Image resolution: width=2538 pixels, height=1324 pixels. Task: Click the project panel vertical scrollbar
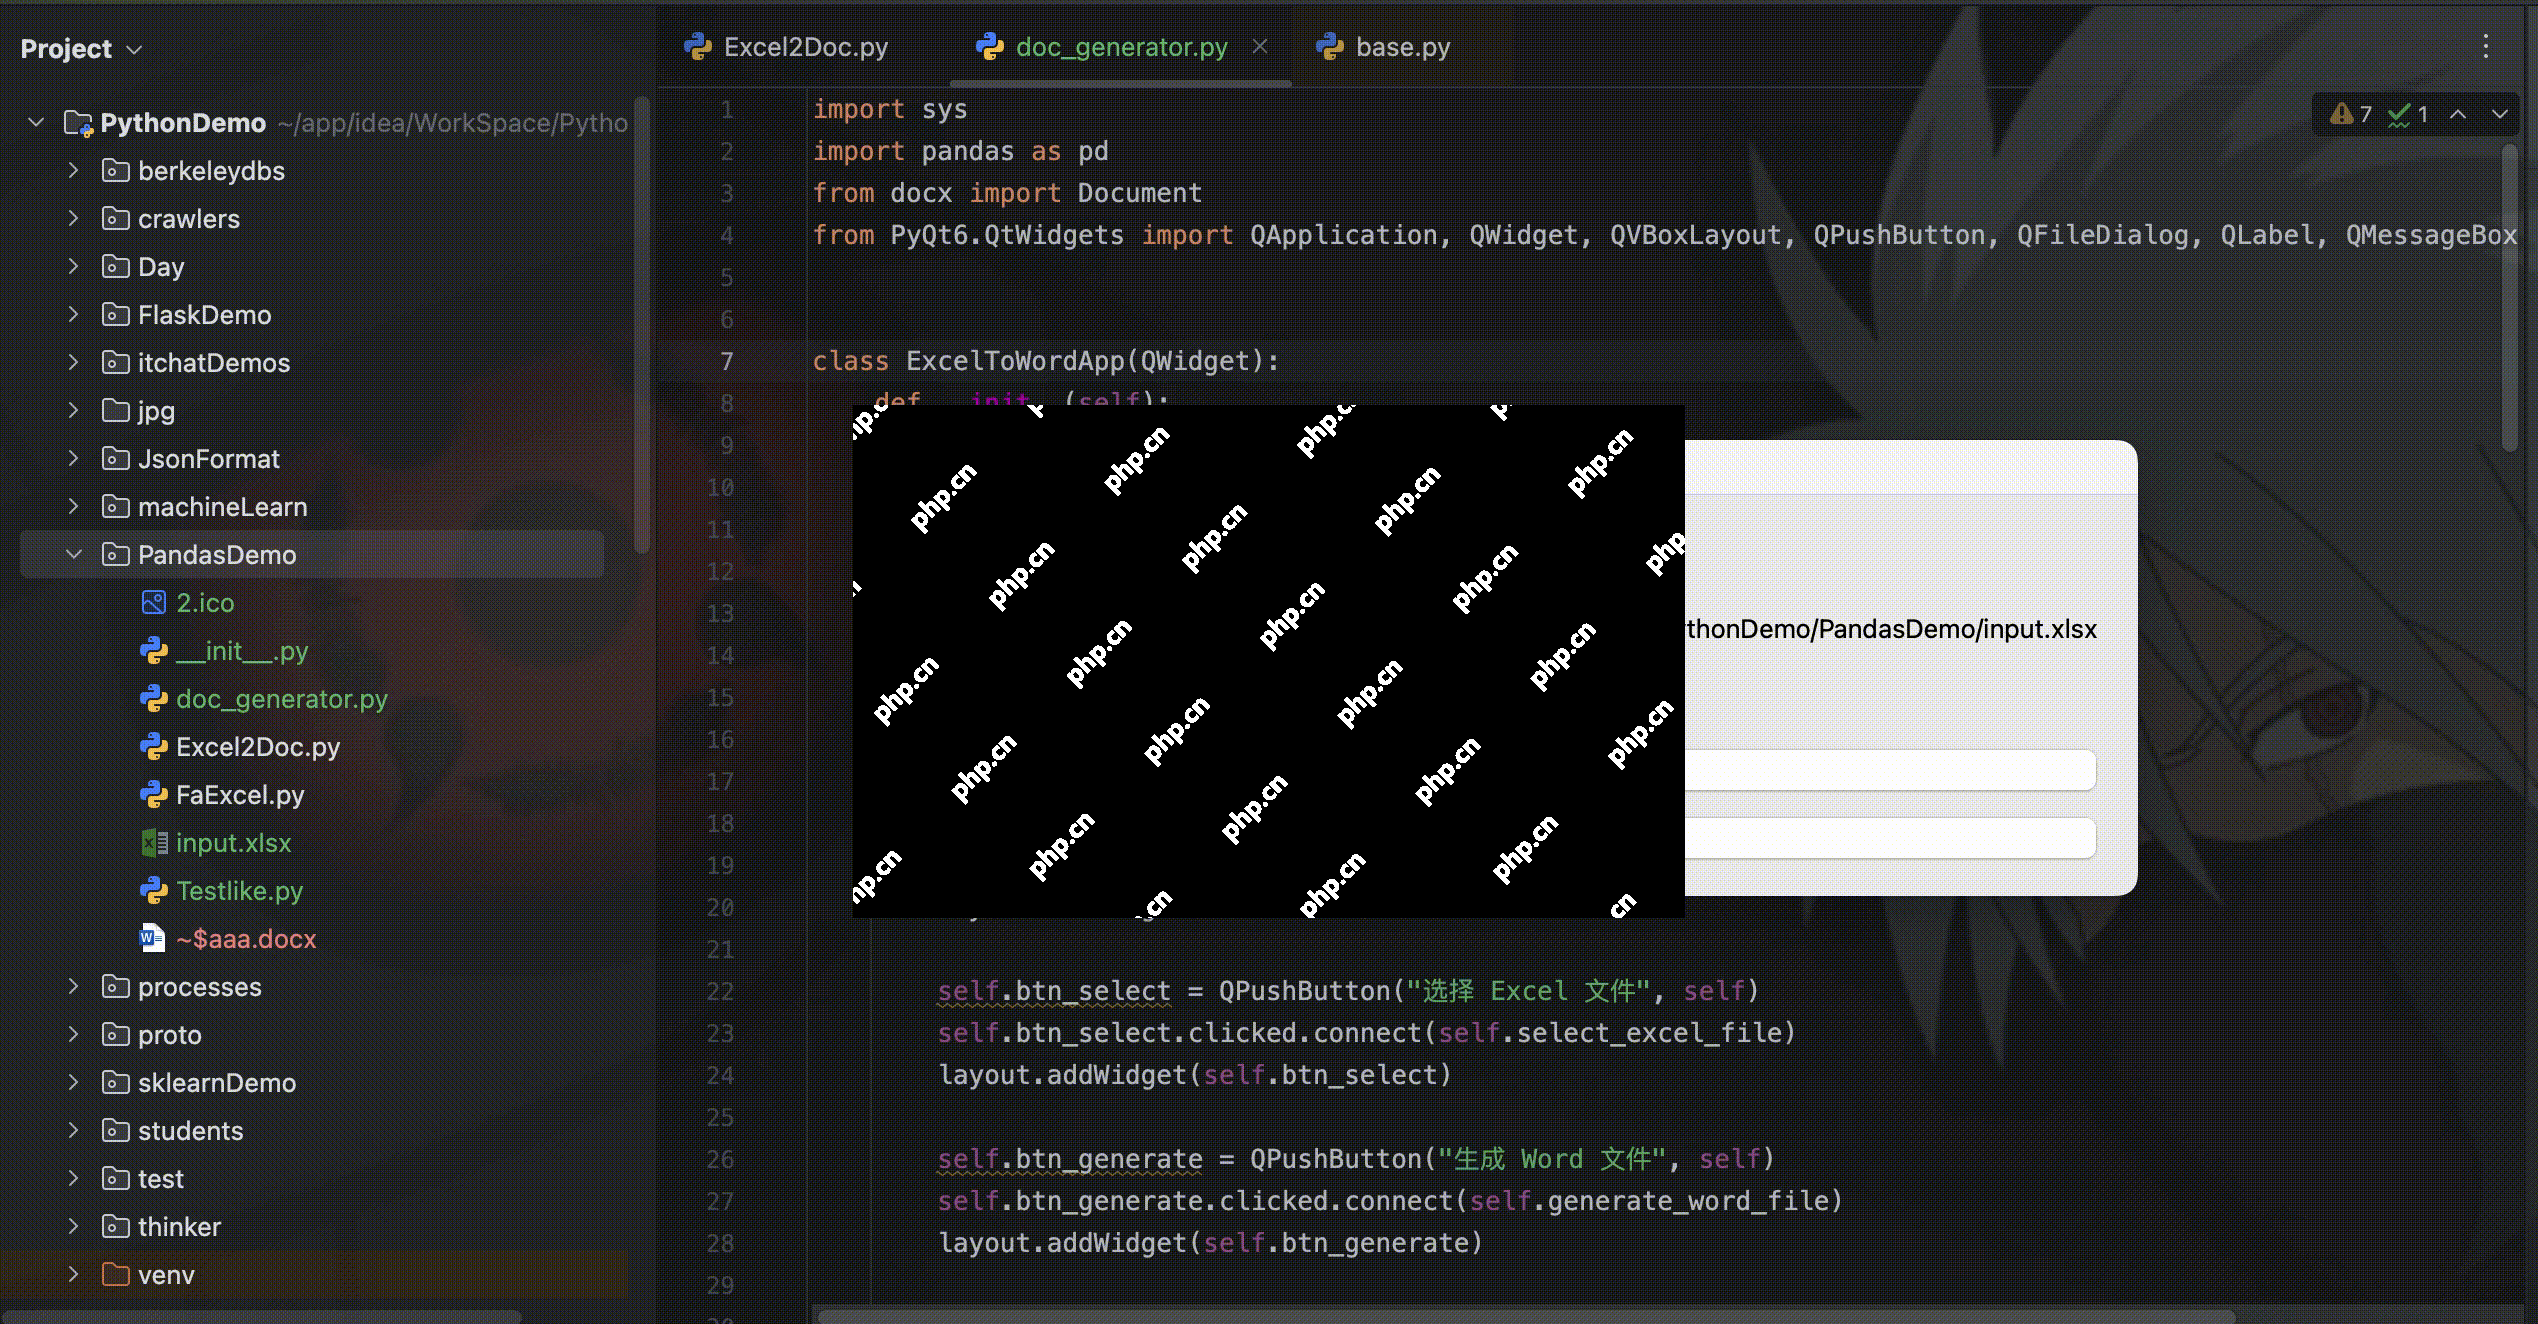(x=641, y=324)
